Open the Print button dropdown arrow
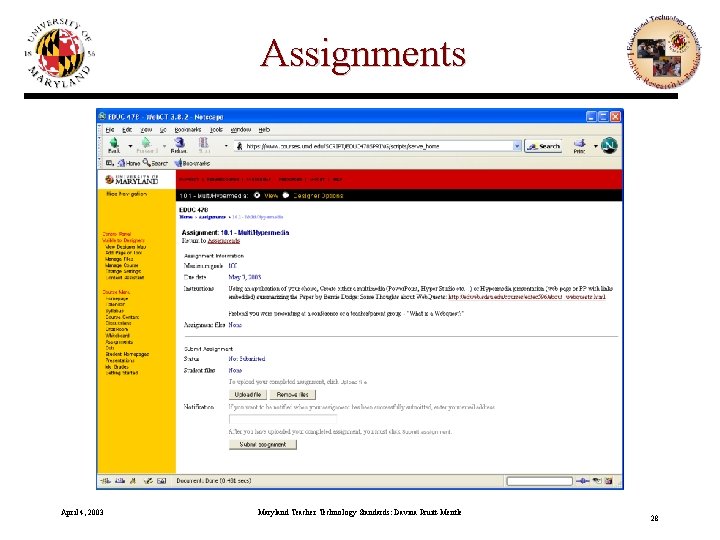 click(x=596, y=146)
